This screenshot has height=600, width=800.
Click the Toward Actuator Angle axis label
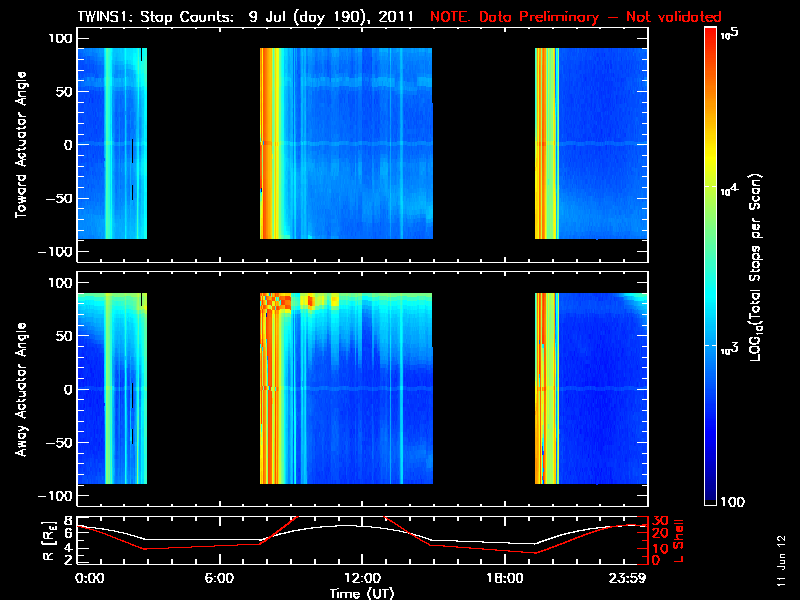21,145
